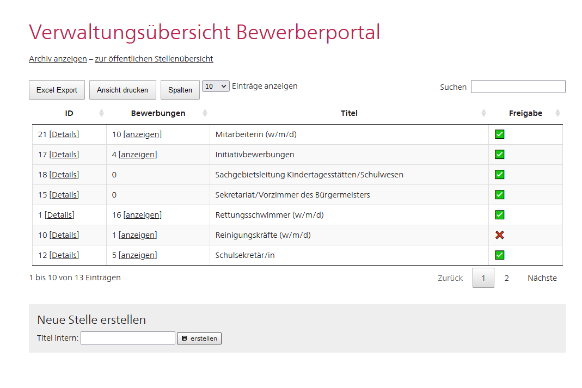Focus the Suchen search field
The image size is (582, 388).
518,87
